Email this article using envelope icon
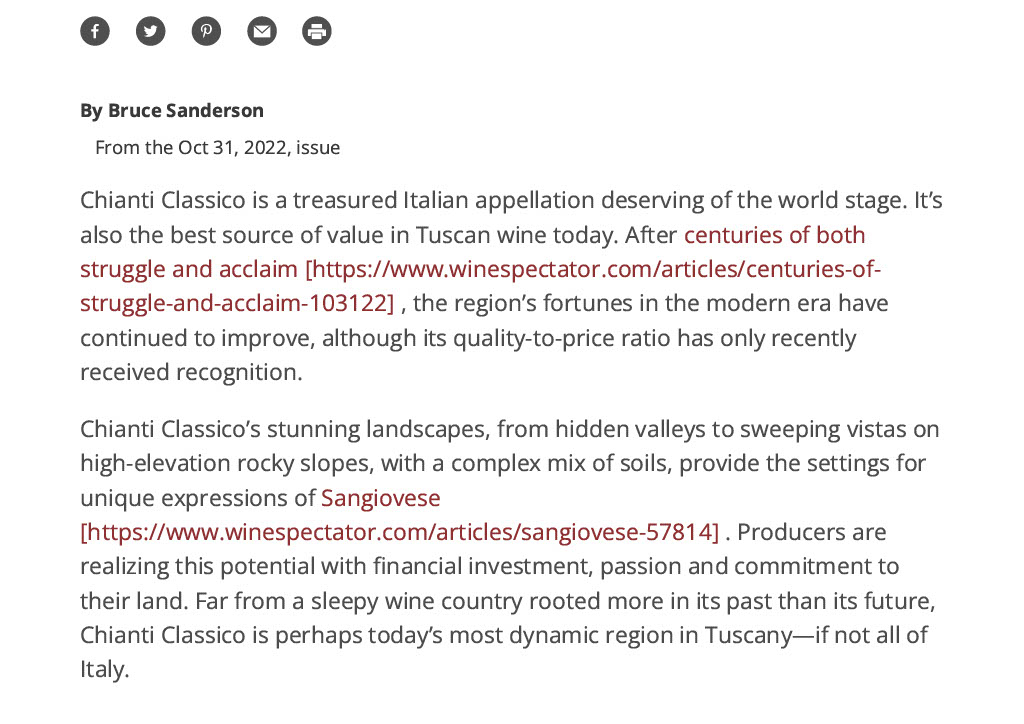The image size is (1024, 724). pos(261,31)
